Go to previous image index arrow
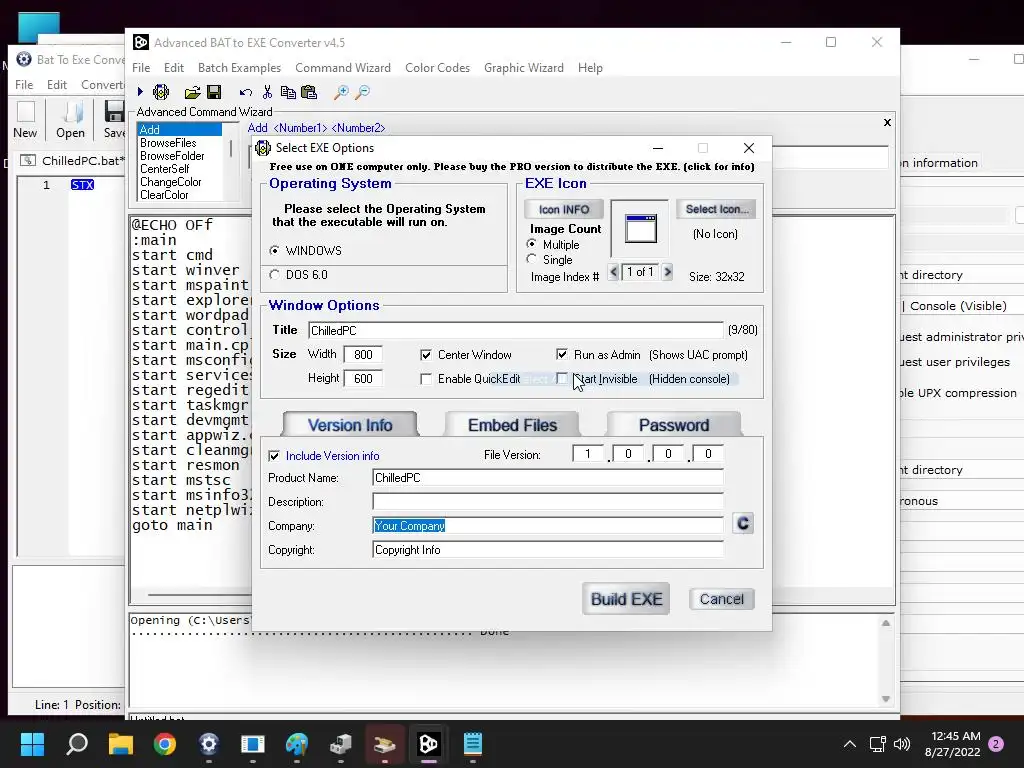 pos(613,272)
